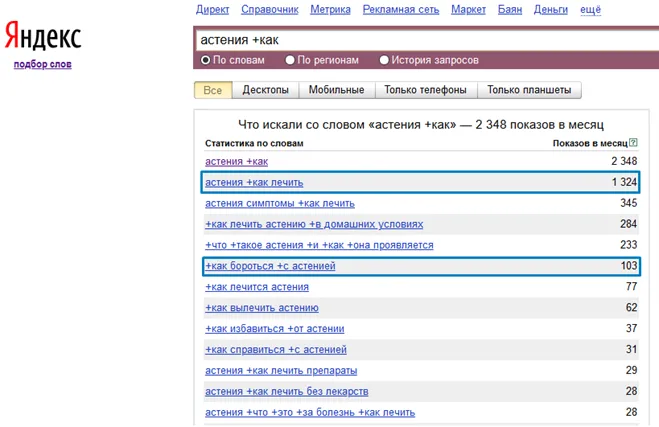Screen dimensions: 659x427
Task: Click the 233 impressions value
Action: pos(629,245)
